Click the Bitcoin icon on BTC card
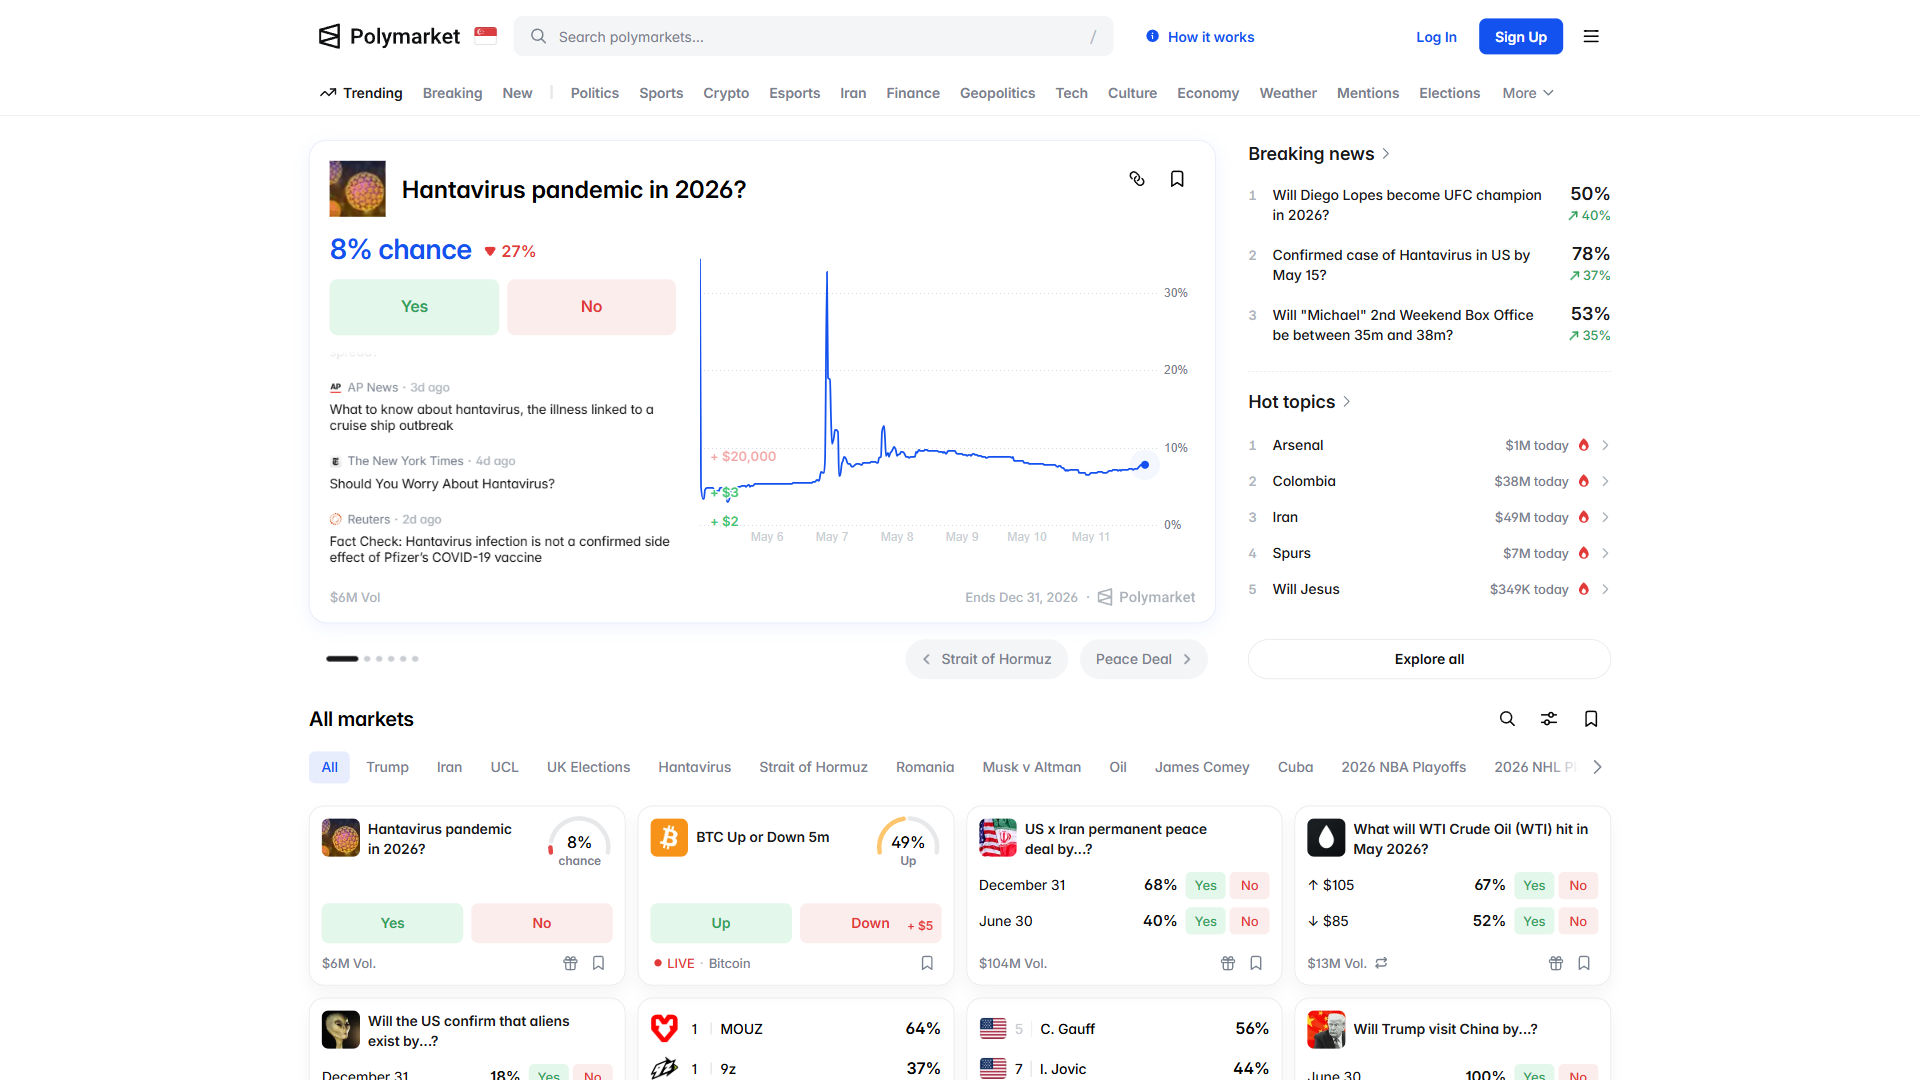The image size is (1920, 1080). 669,838
